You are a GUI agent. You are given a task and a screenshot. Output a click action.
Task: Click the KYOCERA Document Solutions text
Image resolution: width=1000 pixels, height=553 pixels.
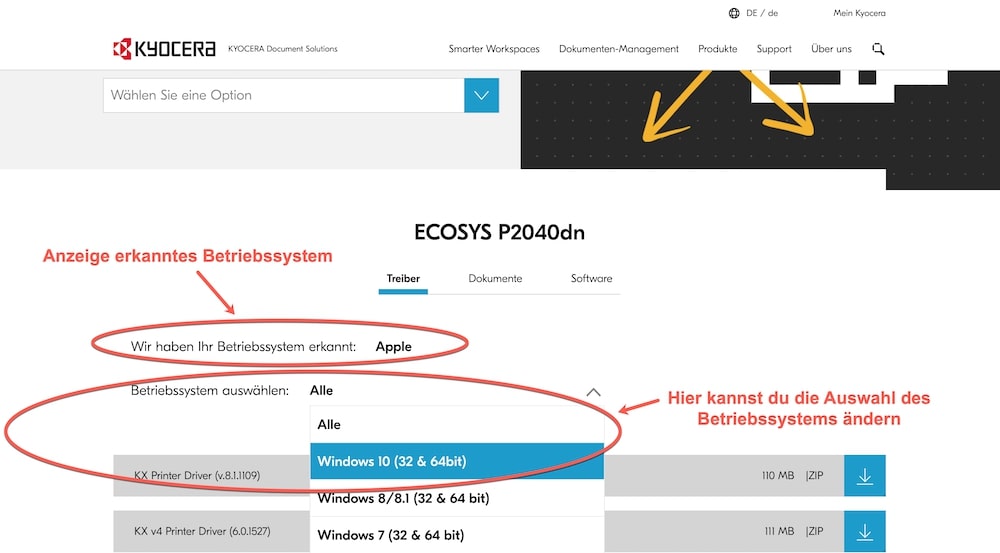point(283,48)
